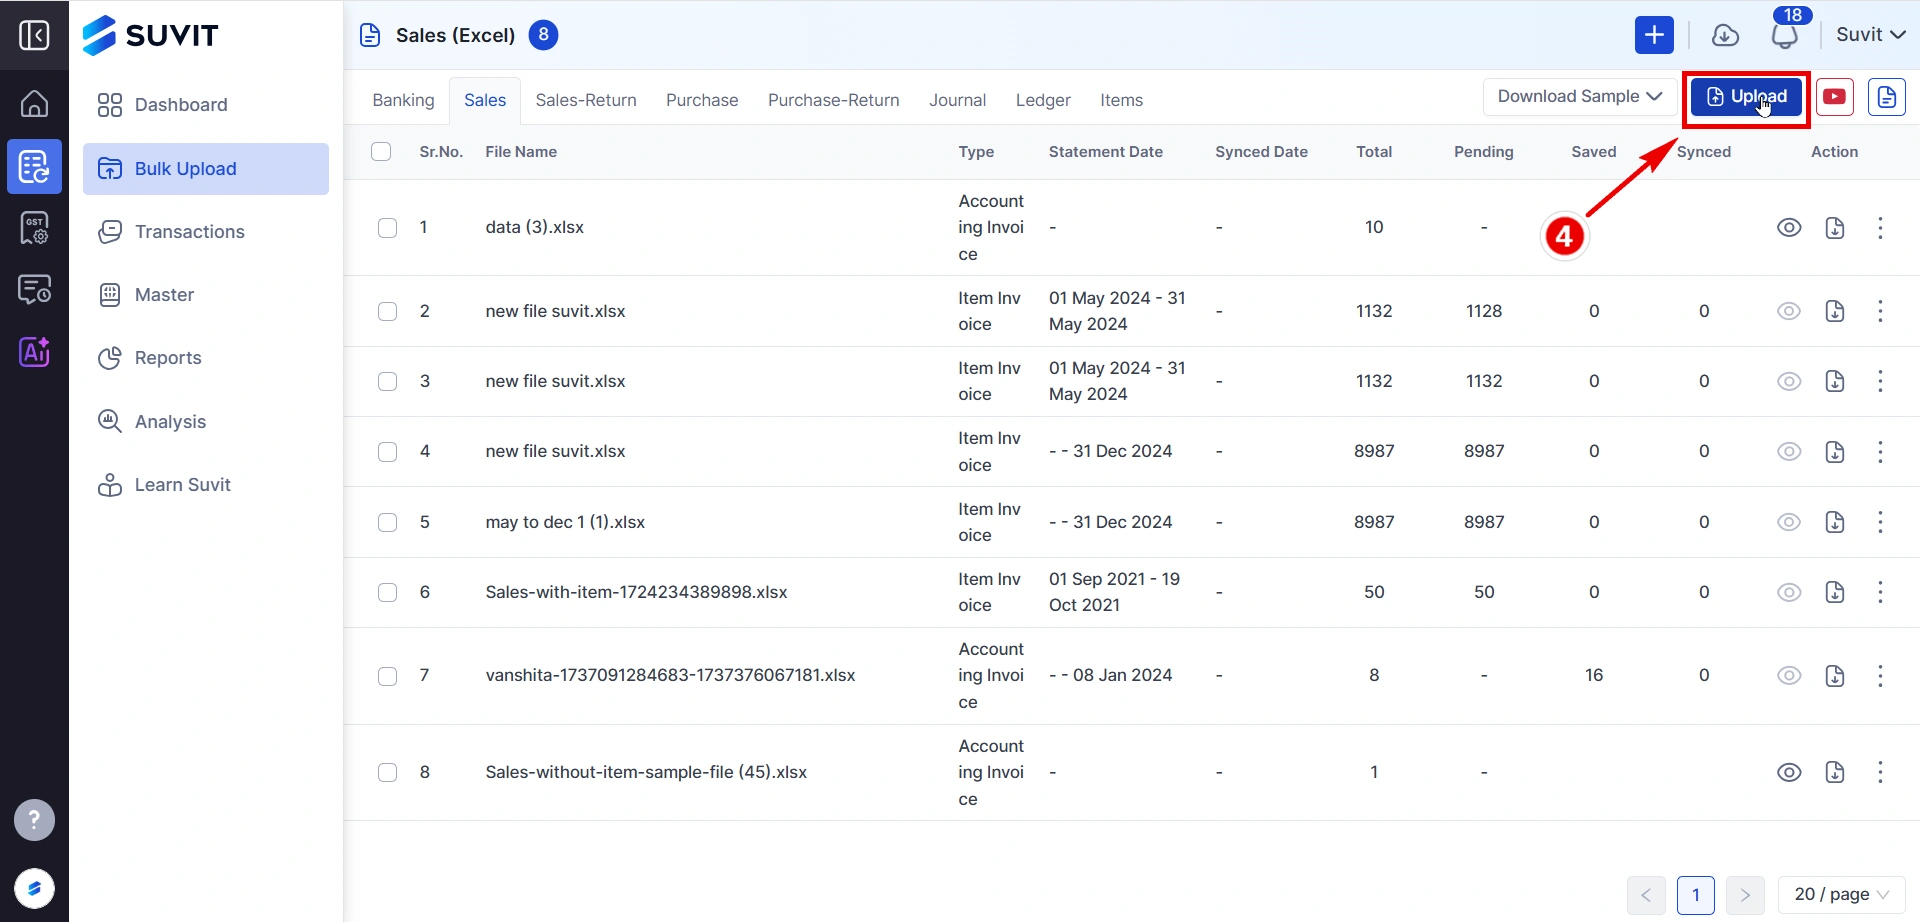Click page number 1 in pagination
This screenshot has height=922, width=1920.
[x=1696, y=895]
